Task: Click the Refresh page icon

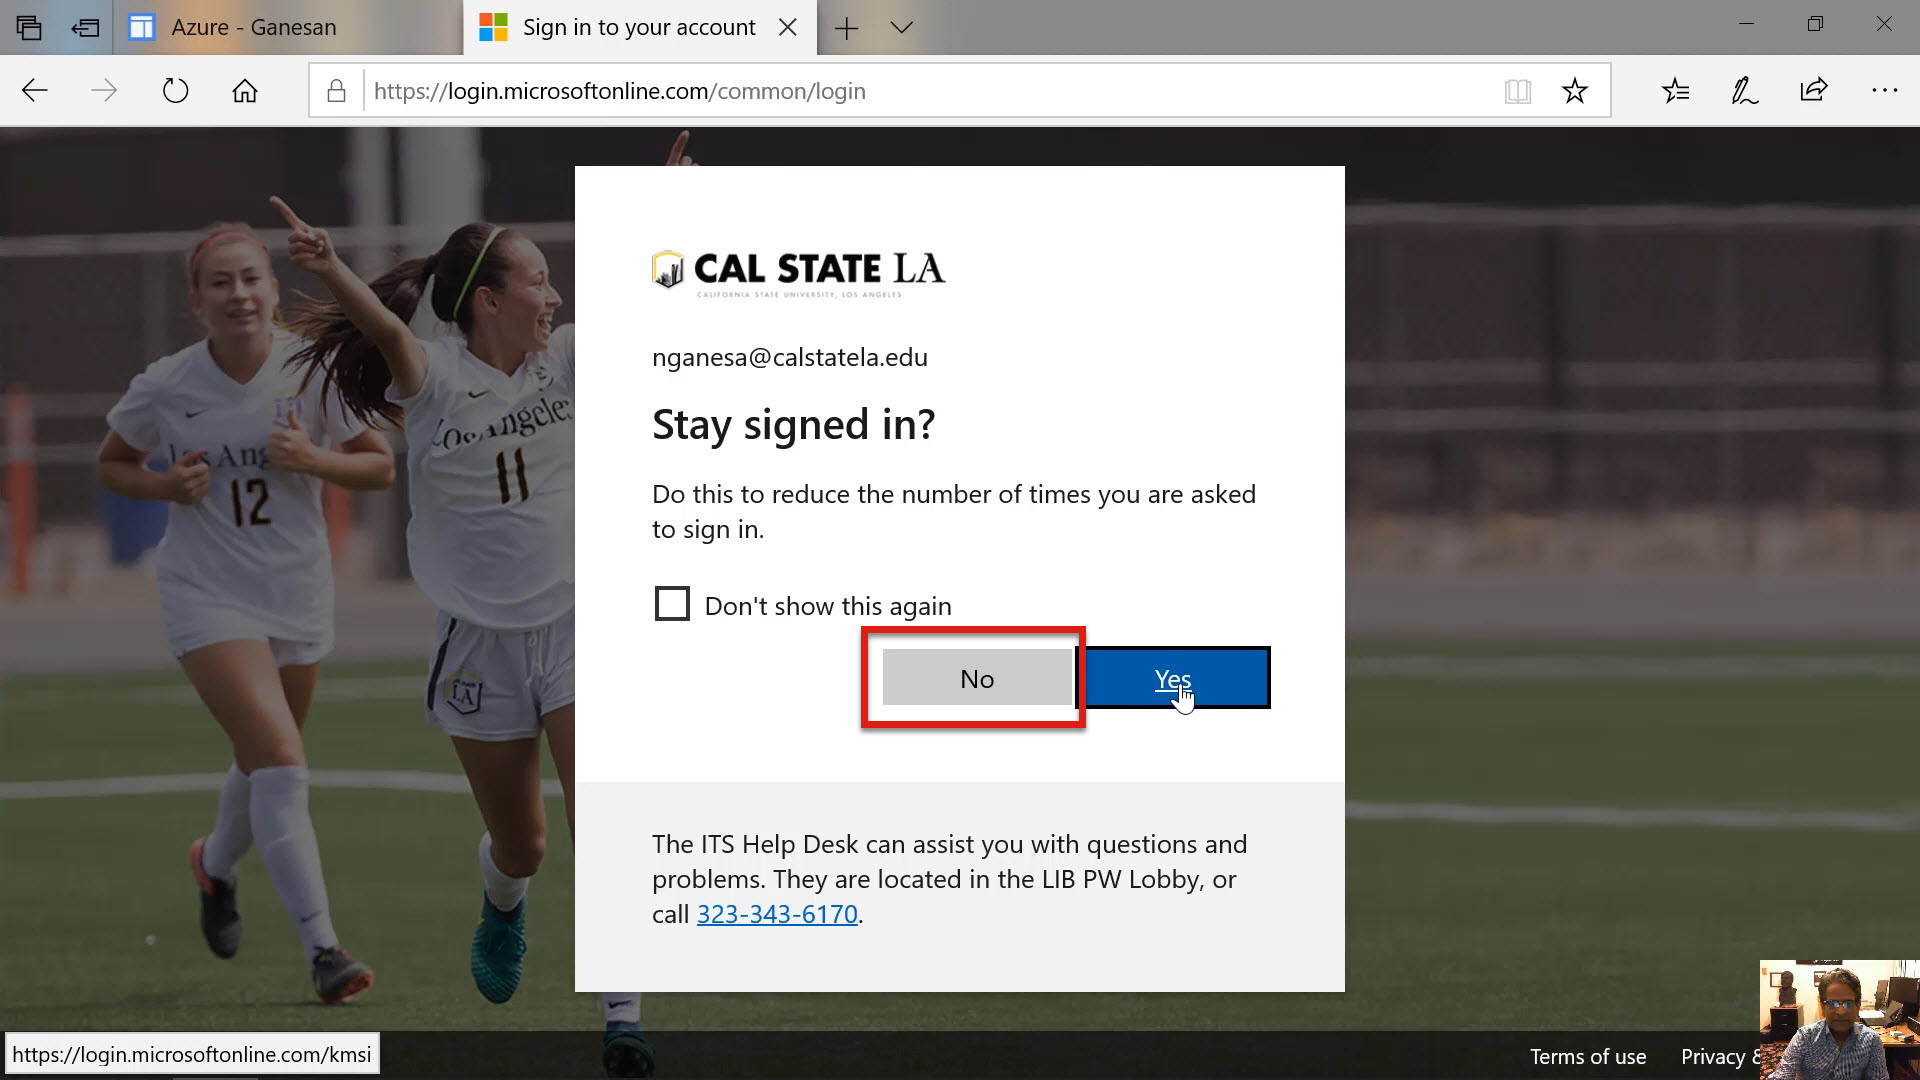Action: (x=175, y=91)
